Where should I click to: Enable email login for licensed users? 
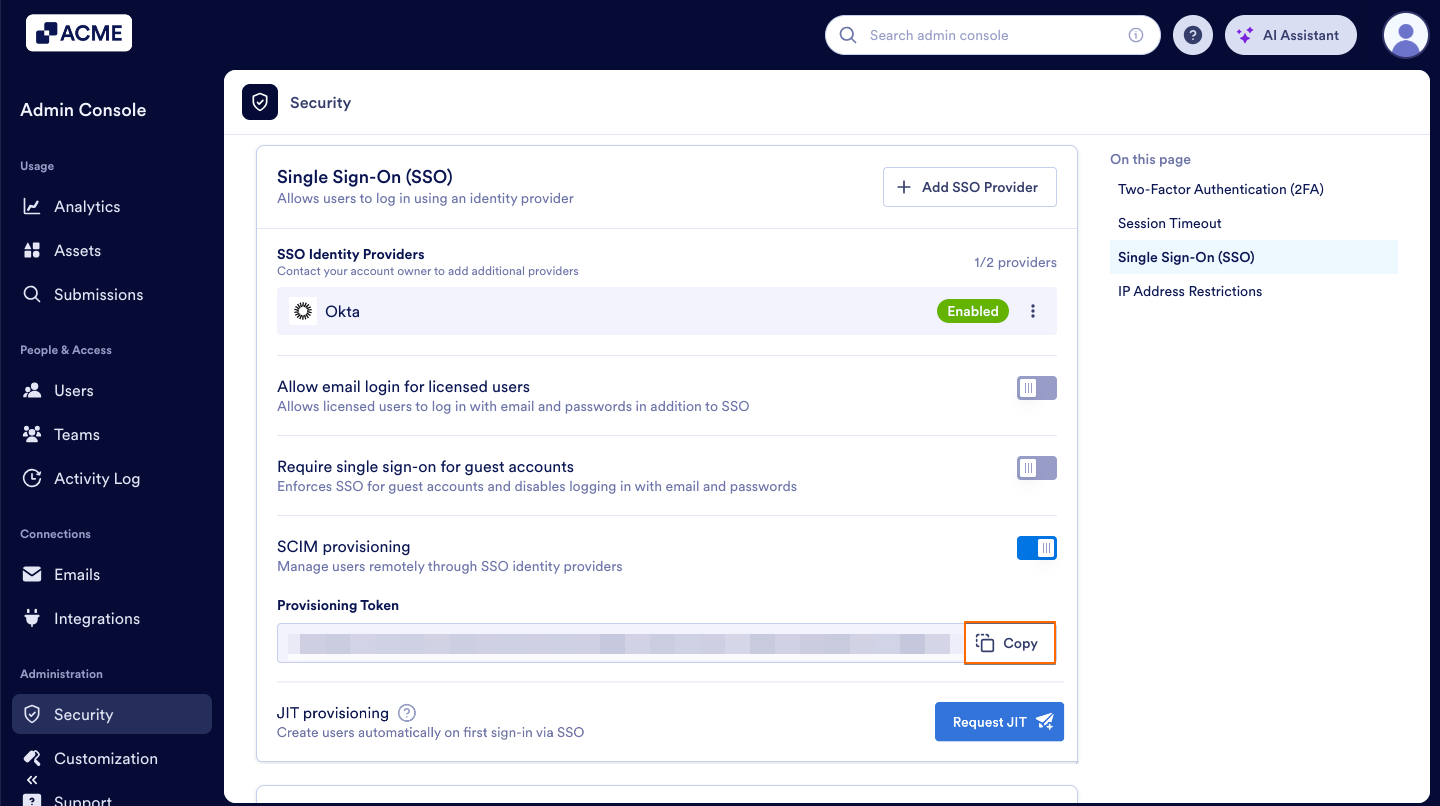pyautogui.click(x=1036, y=387)
